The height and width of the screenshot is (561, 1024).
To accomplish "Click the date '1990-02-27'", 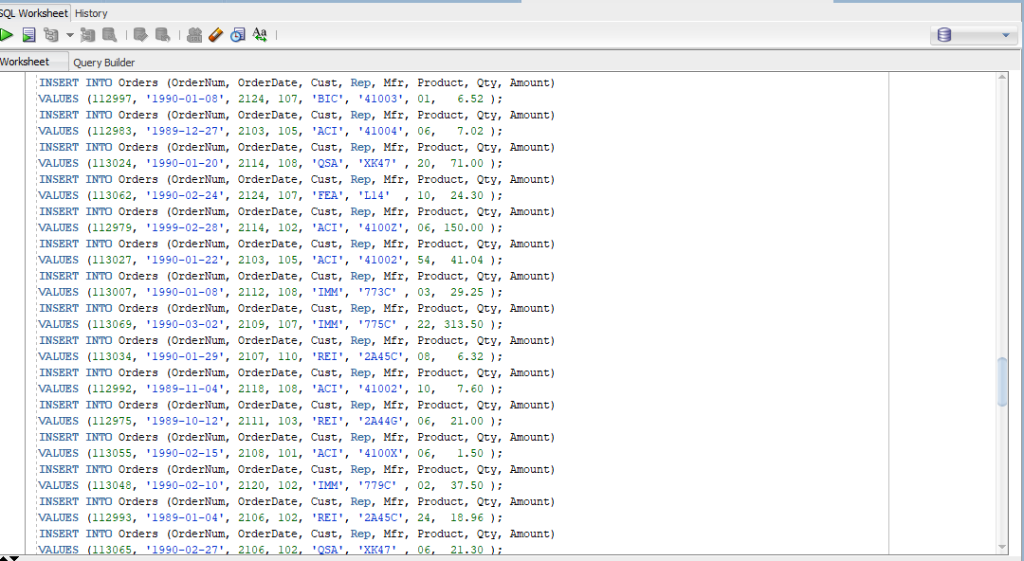I will tap(185, 550).
